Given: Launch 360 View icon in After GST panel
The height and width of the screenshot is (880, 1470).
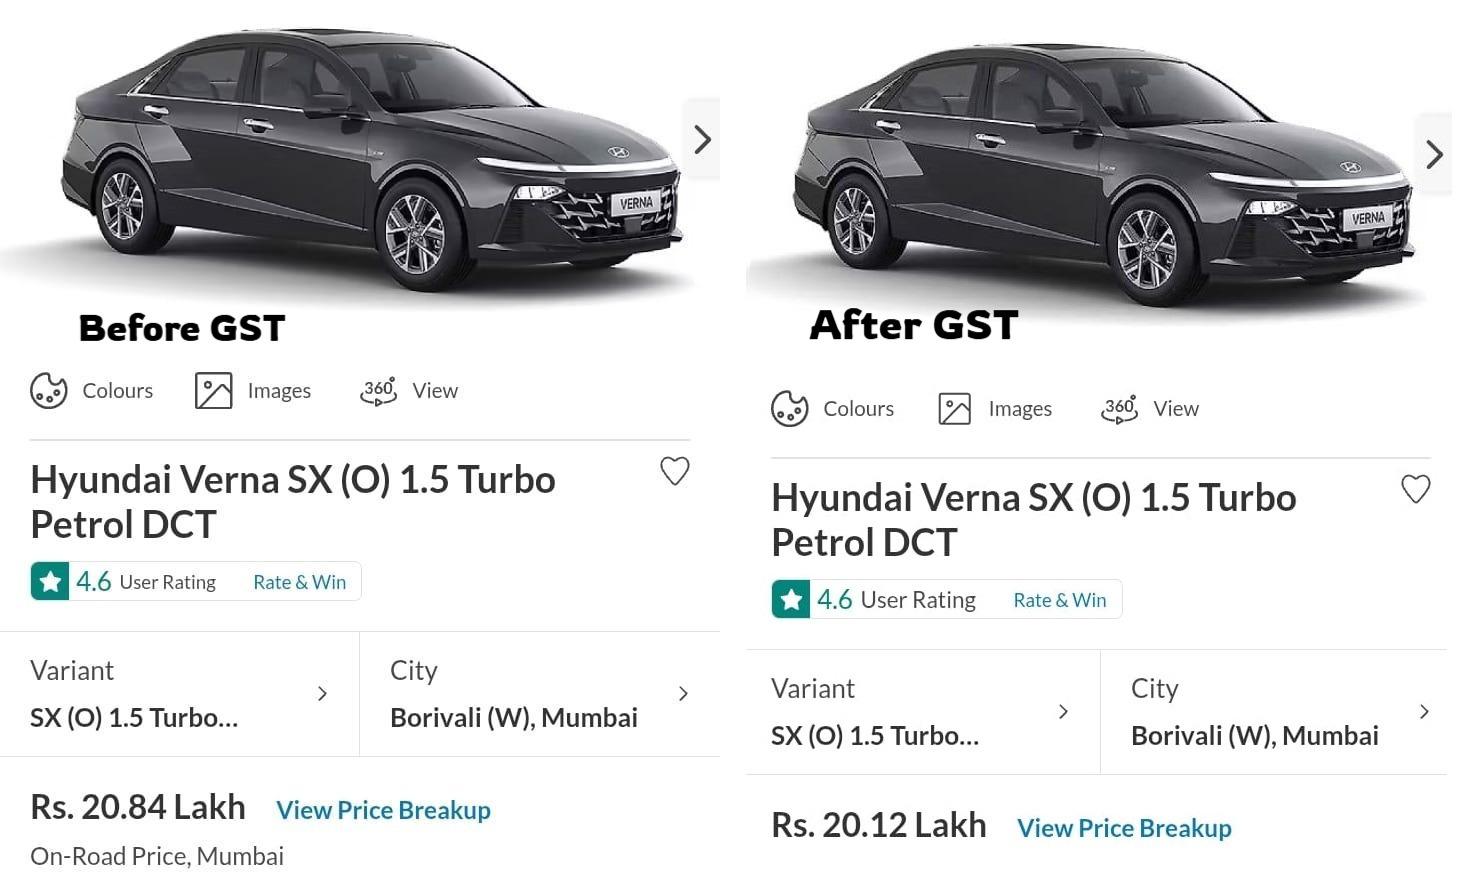Looking at the screenshot, I should (1119, 409).
